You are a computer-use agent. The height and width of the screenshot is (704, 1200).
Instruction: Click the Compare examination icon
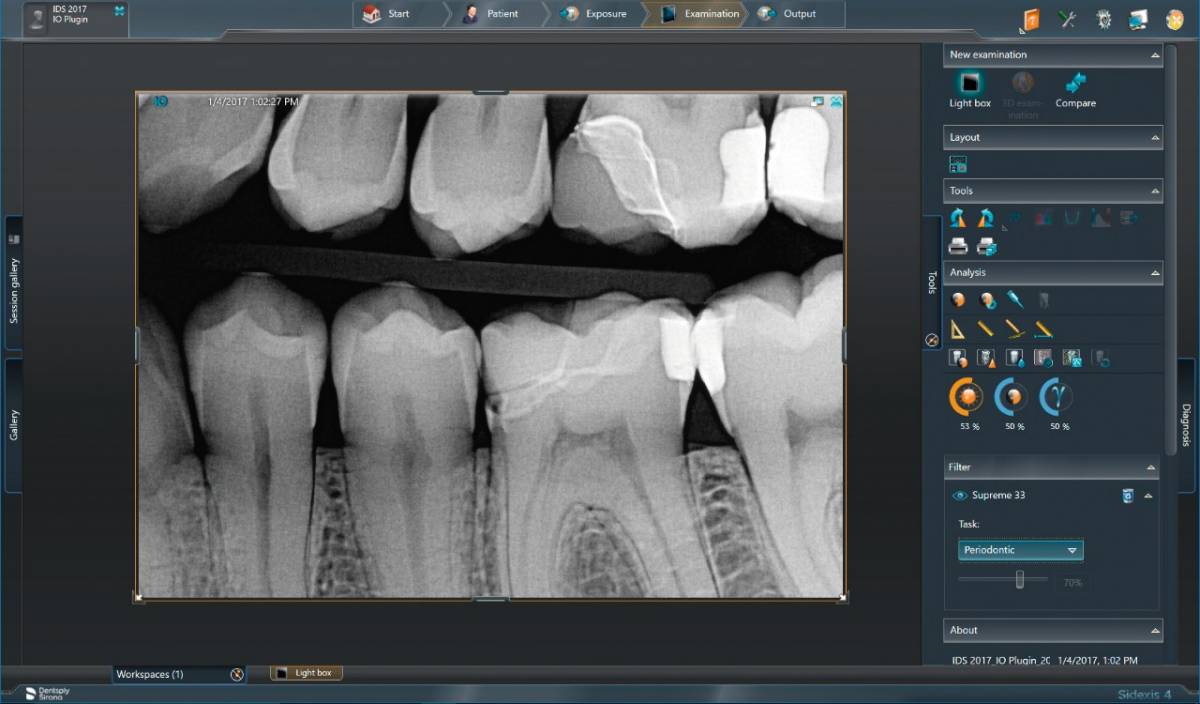pyautogui.click(x=1075, y=86)
